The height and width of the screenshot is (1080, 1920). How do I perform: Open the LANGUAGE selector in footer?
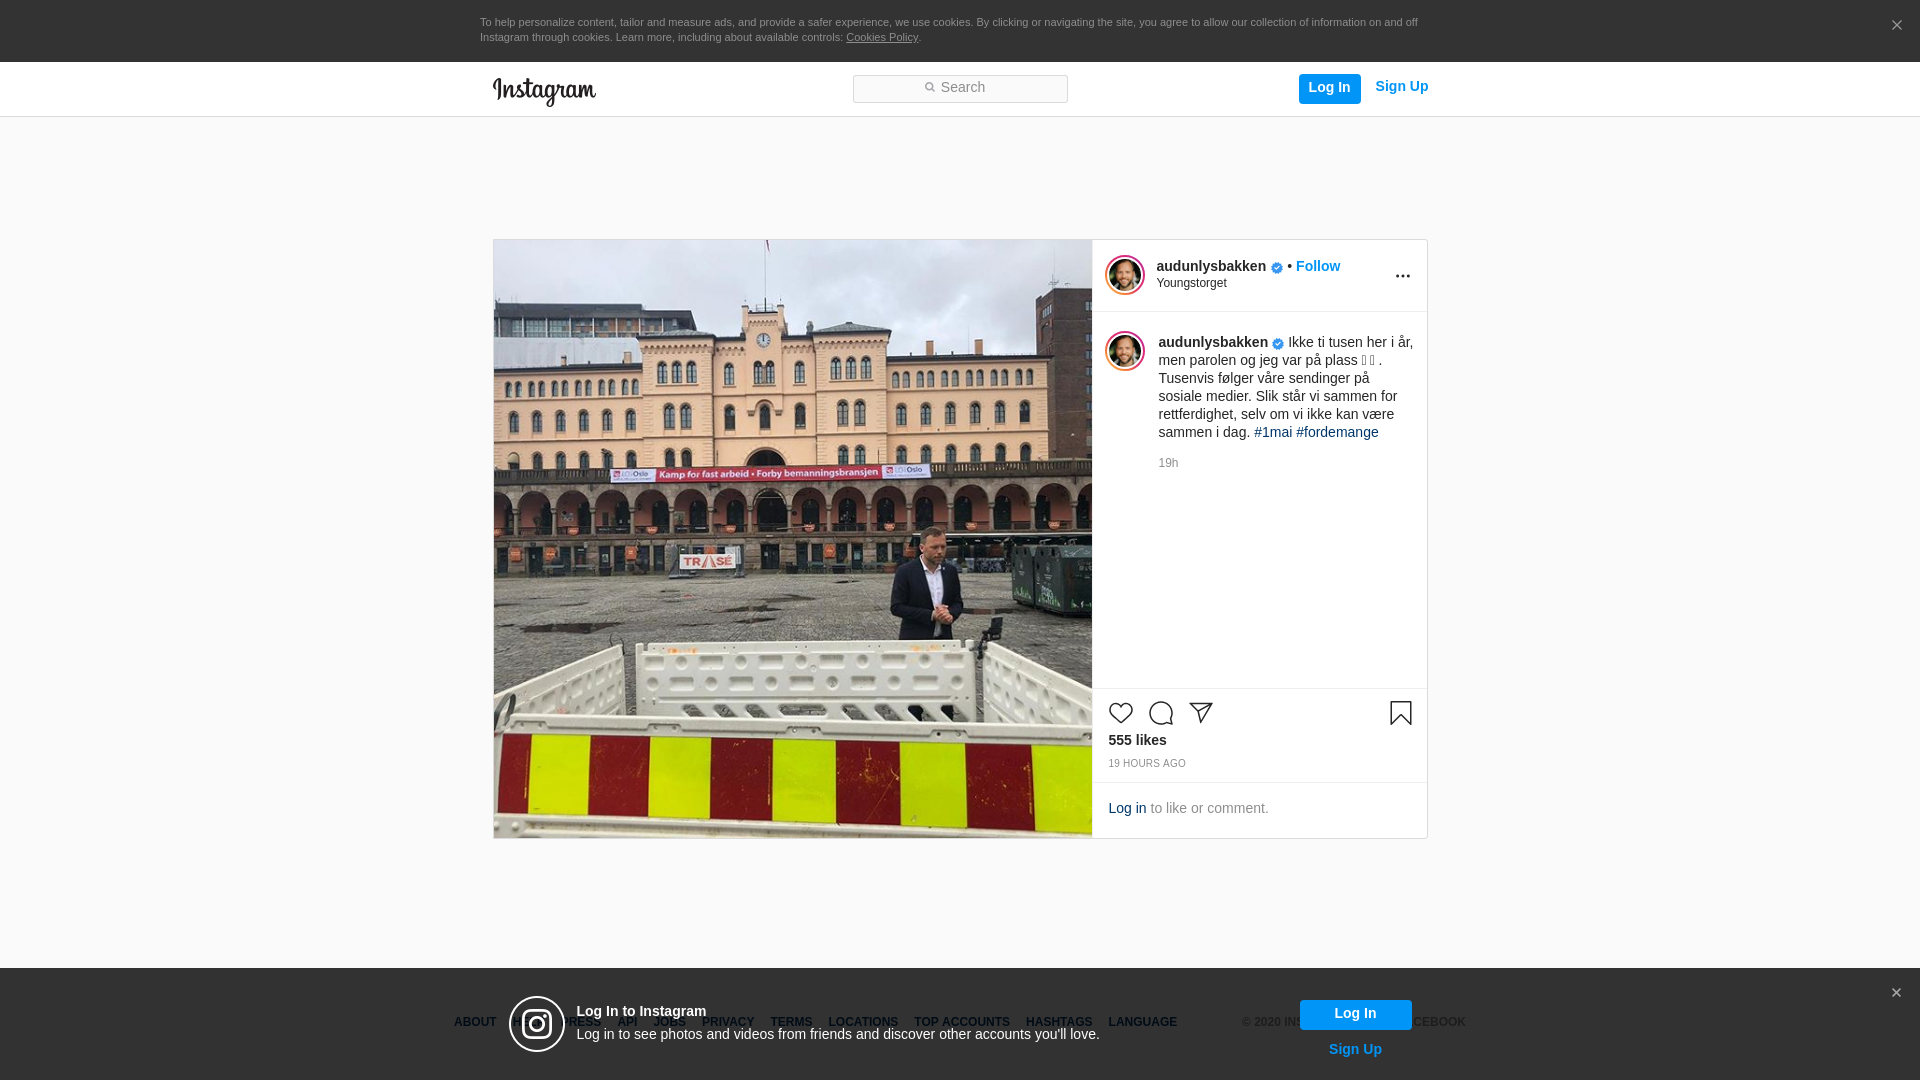(1142, 1022)
